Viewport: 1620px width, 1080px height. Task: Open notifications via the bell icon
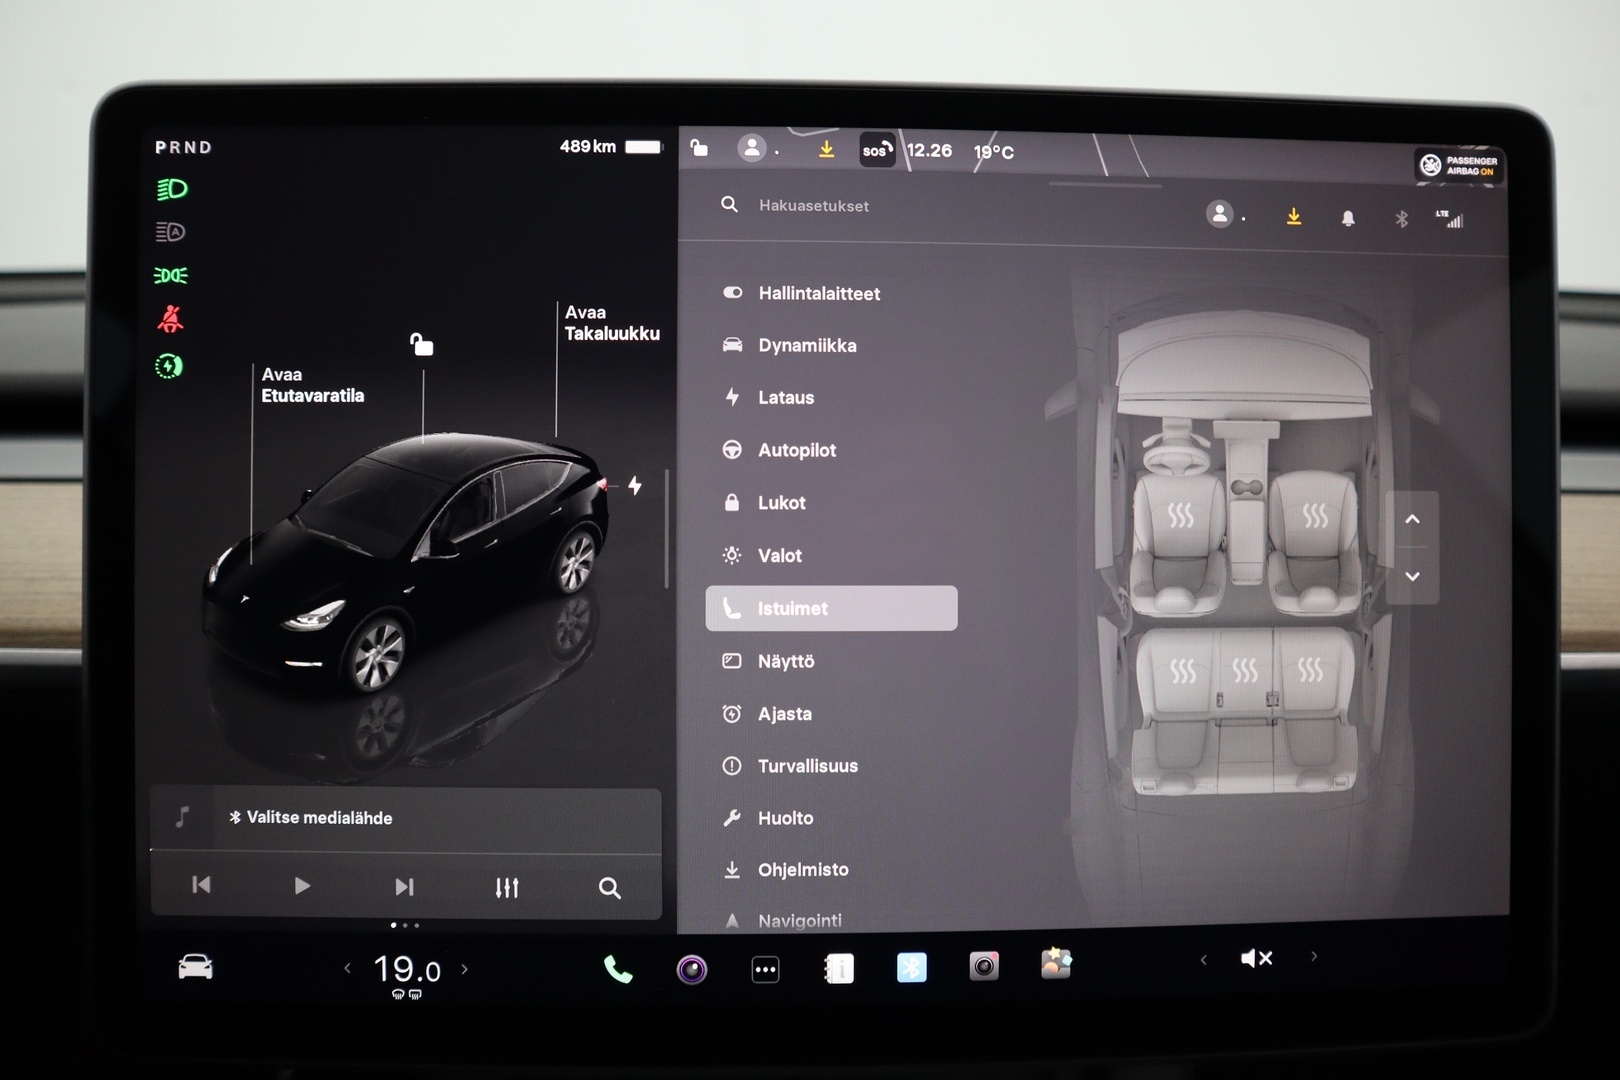(1347, 218)
